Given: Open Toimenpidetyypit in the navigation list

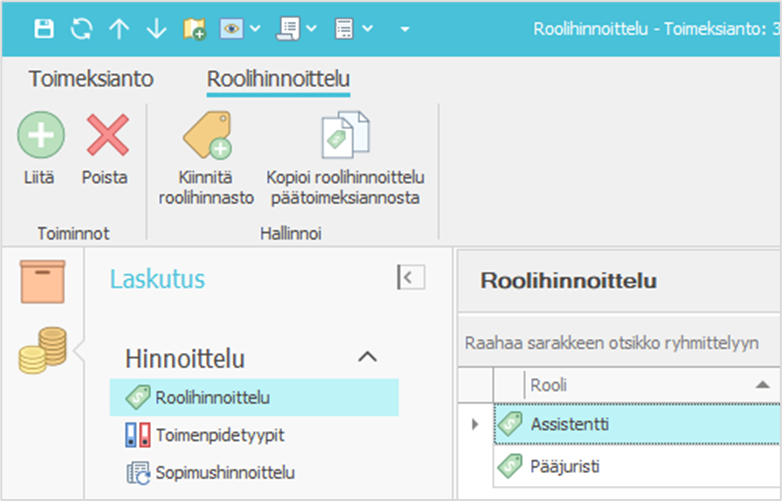Looking at the screenshot, I should (211, 435).
